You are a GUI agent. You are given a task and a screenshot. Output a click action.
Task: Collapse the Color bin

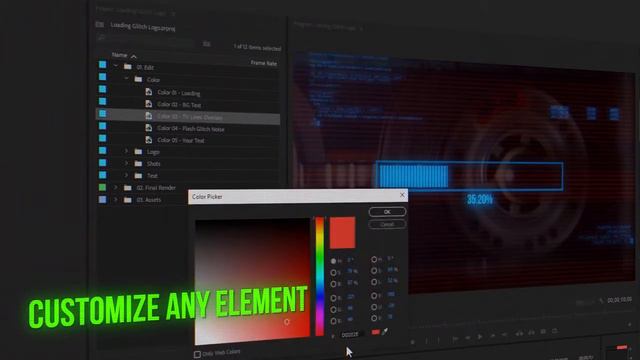point(127,78)
